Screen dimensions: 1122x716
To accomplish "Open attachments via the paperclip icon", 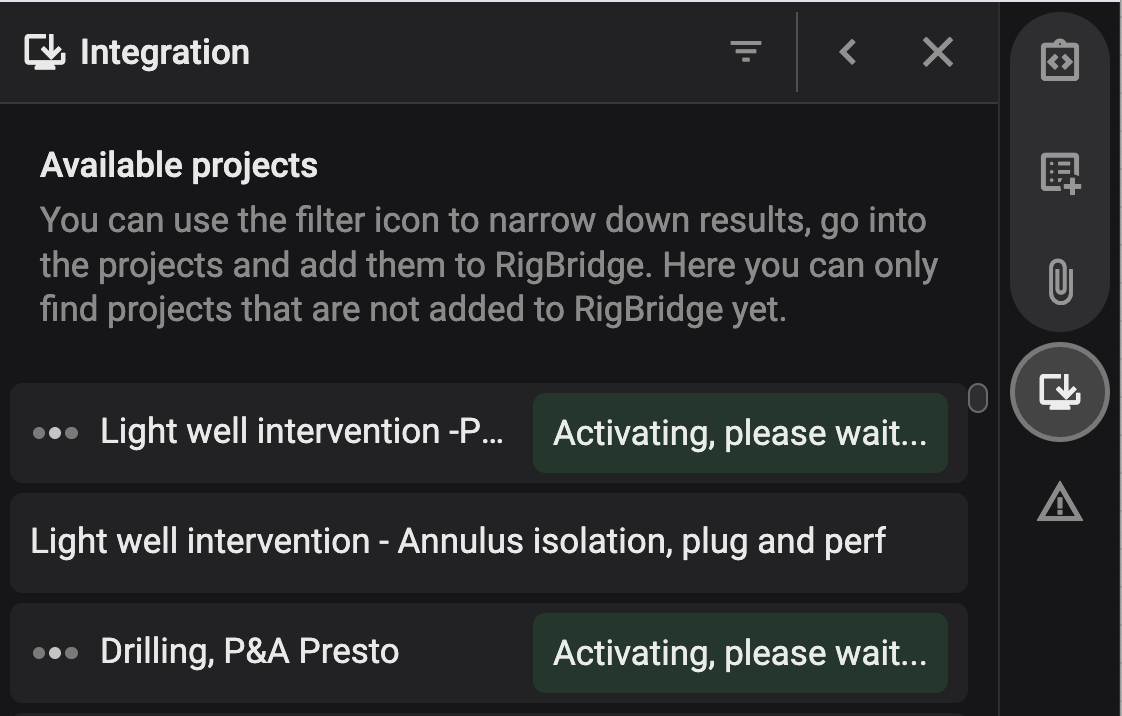I will pyautogui.click(x=1059, y=282).
